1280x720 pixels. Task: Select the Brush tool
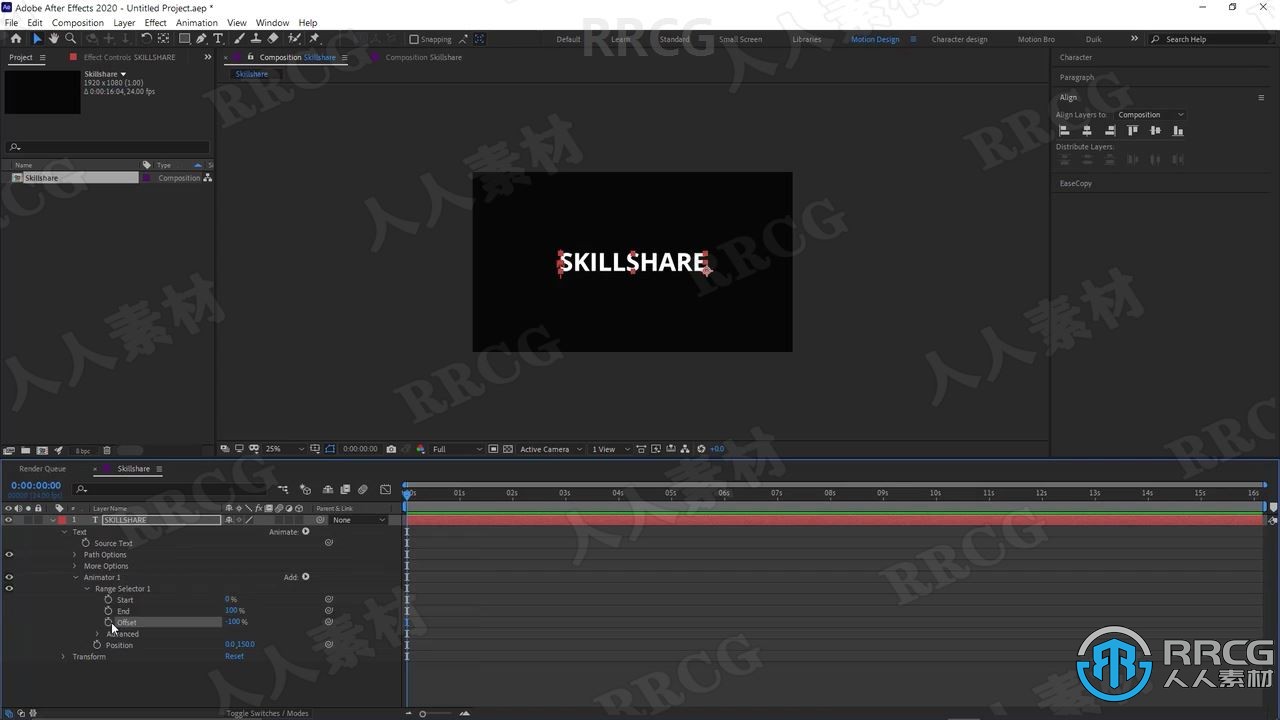[x=240, y=39]
